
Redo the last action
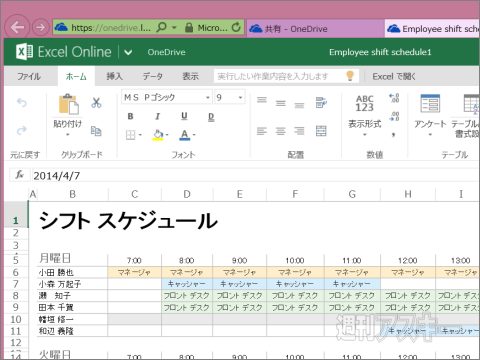(22, 130)
